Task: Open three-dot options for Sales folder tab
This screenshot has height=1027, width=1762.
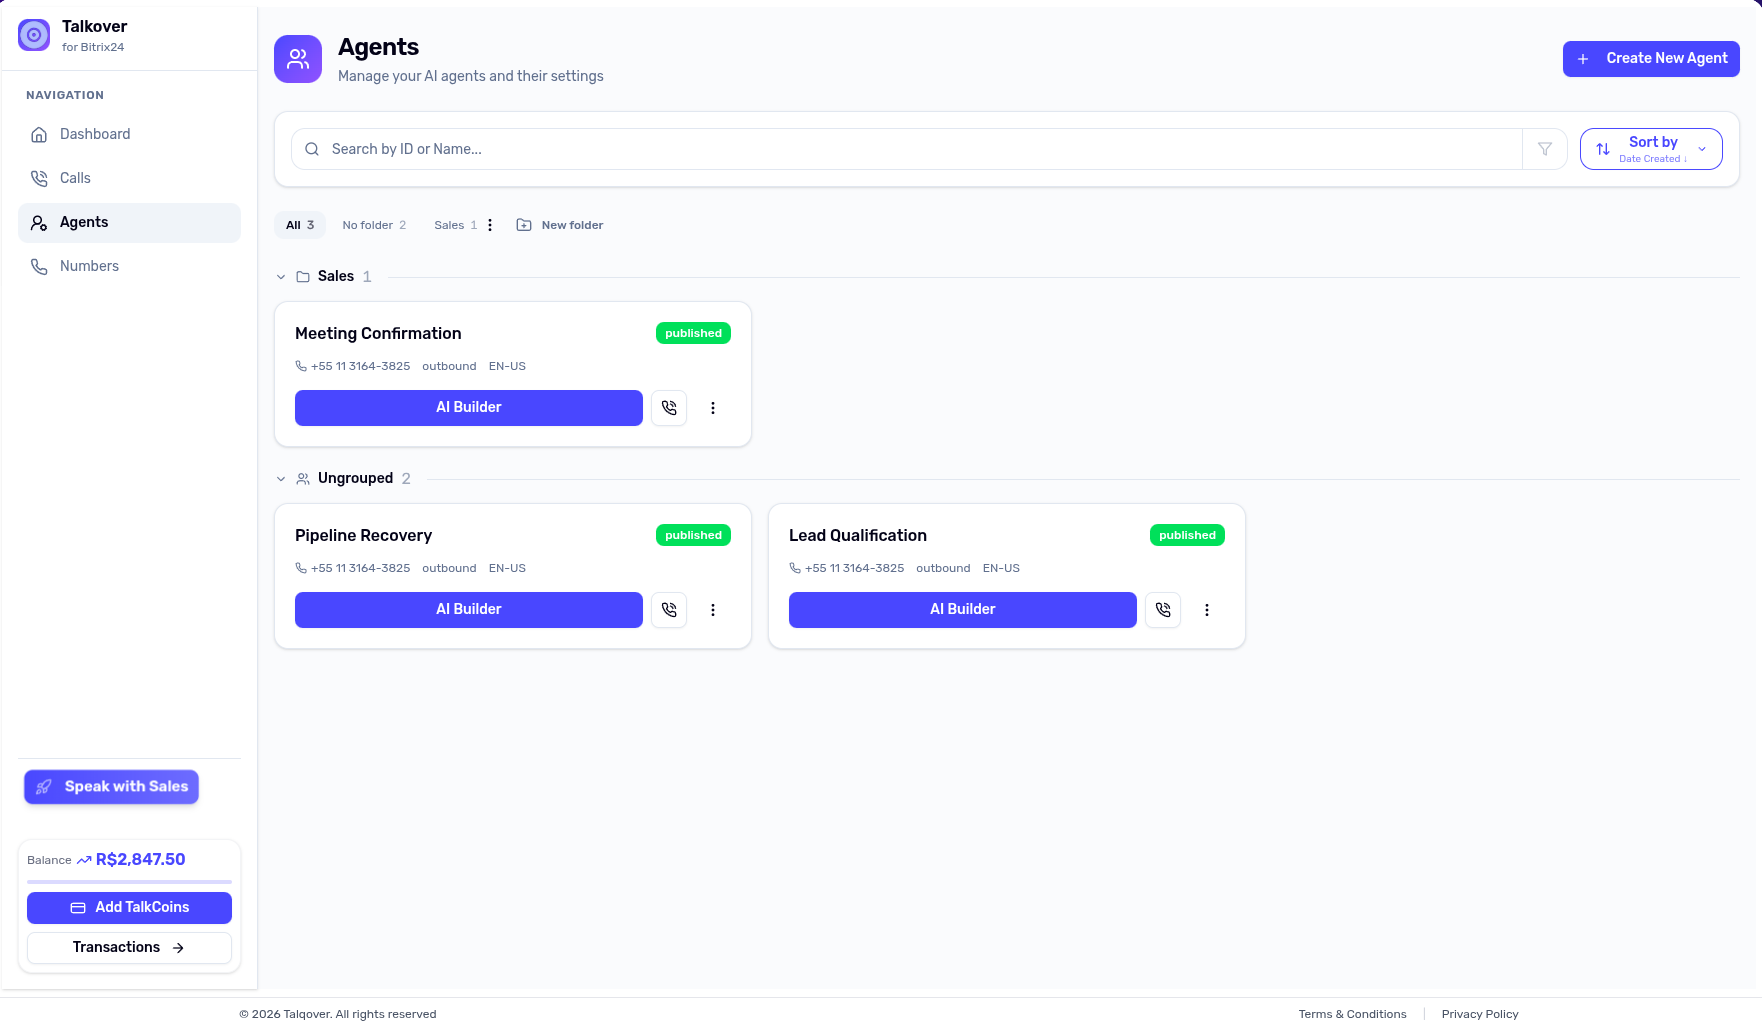Action: pos(490,225)
